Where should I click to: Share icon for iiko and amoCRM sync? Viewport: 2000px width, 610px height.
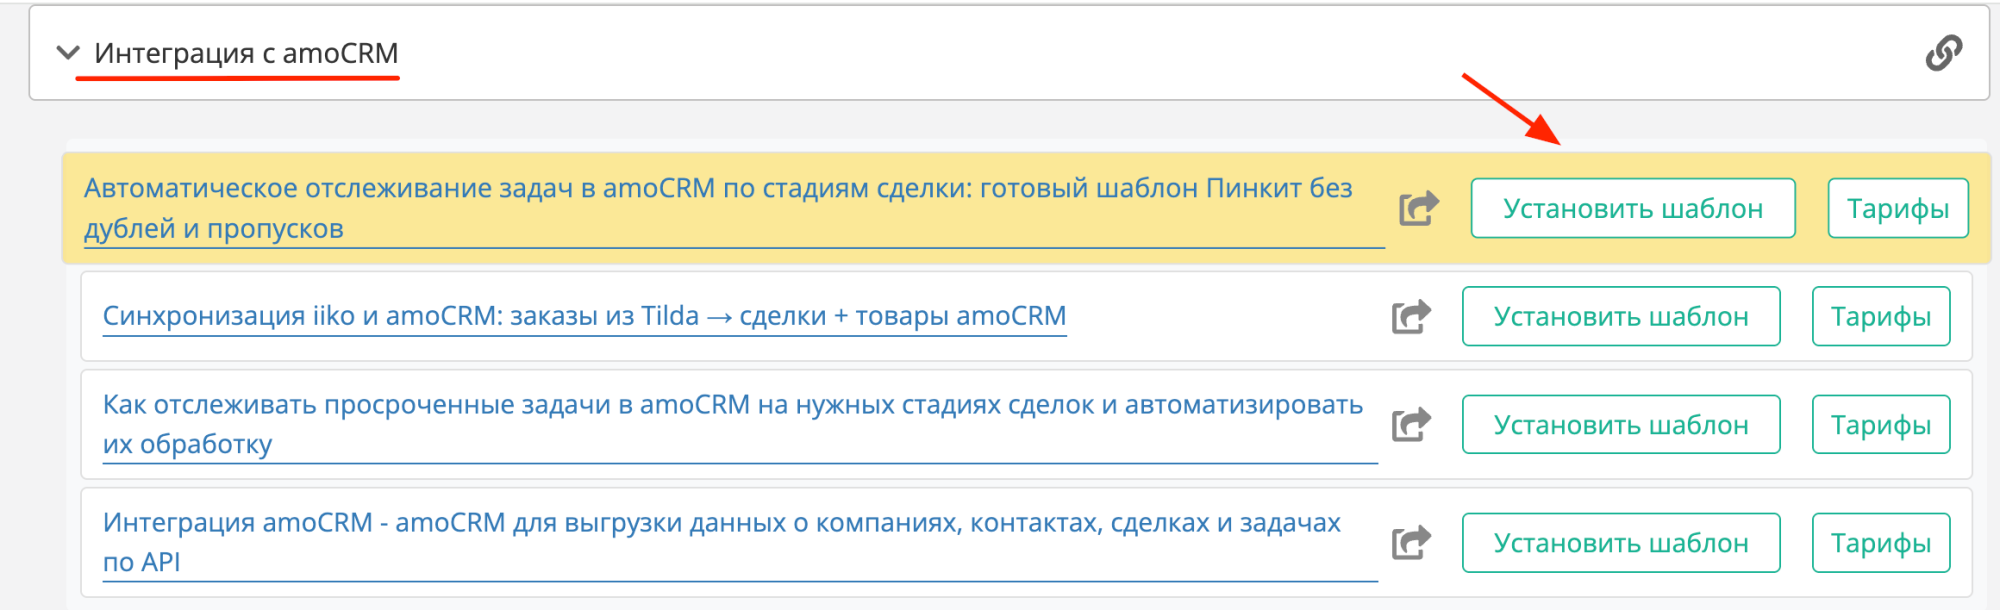pyautogui.click(x=1411, y=317)
